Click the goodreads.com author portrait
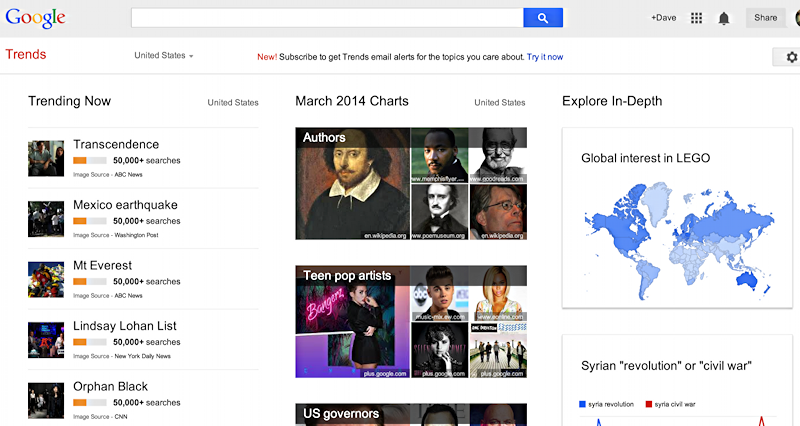800x426 pixels. pyautogui.click(x=498, y=155)
